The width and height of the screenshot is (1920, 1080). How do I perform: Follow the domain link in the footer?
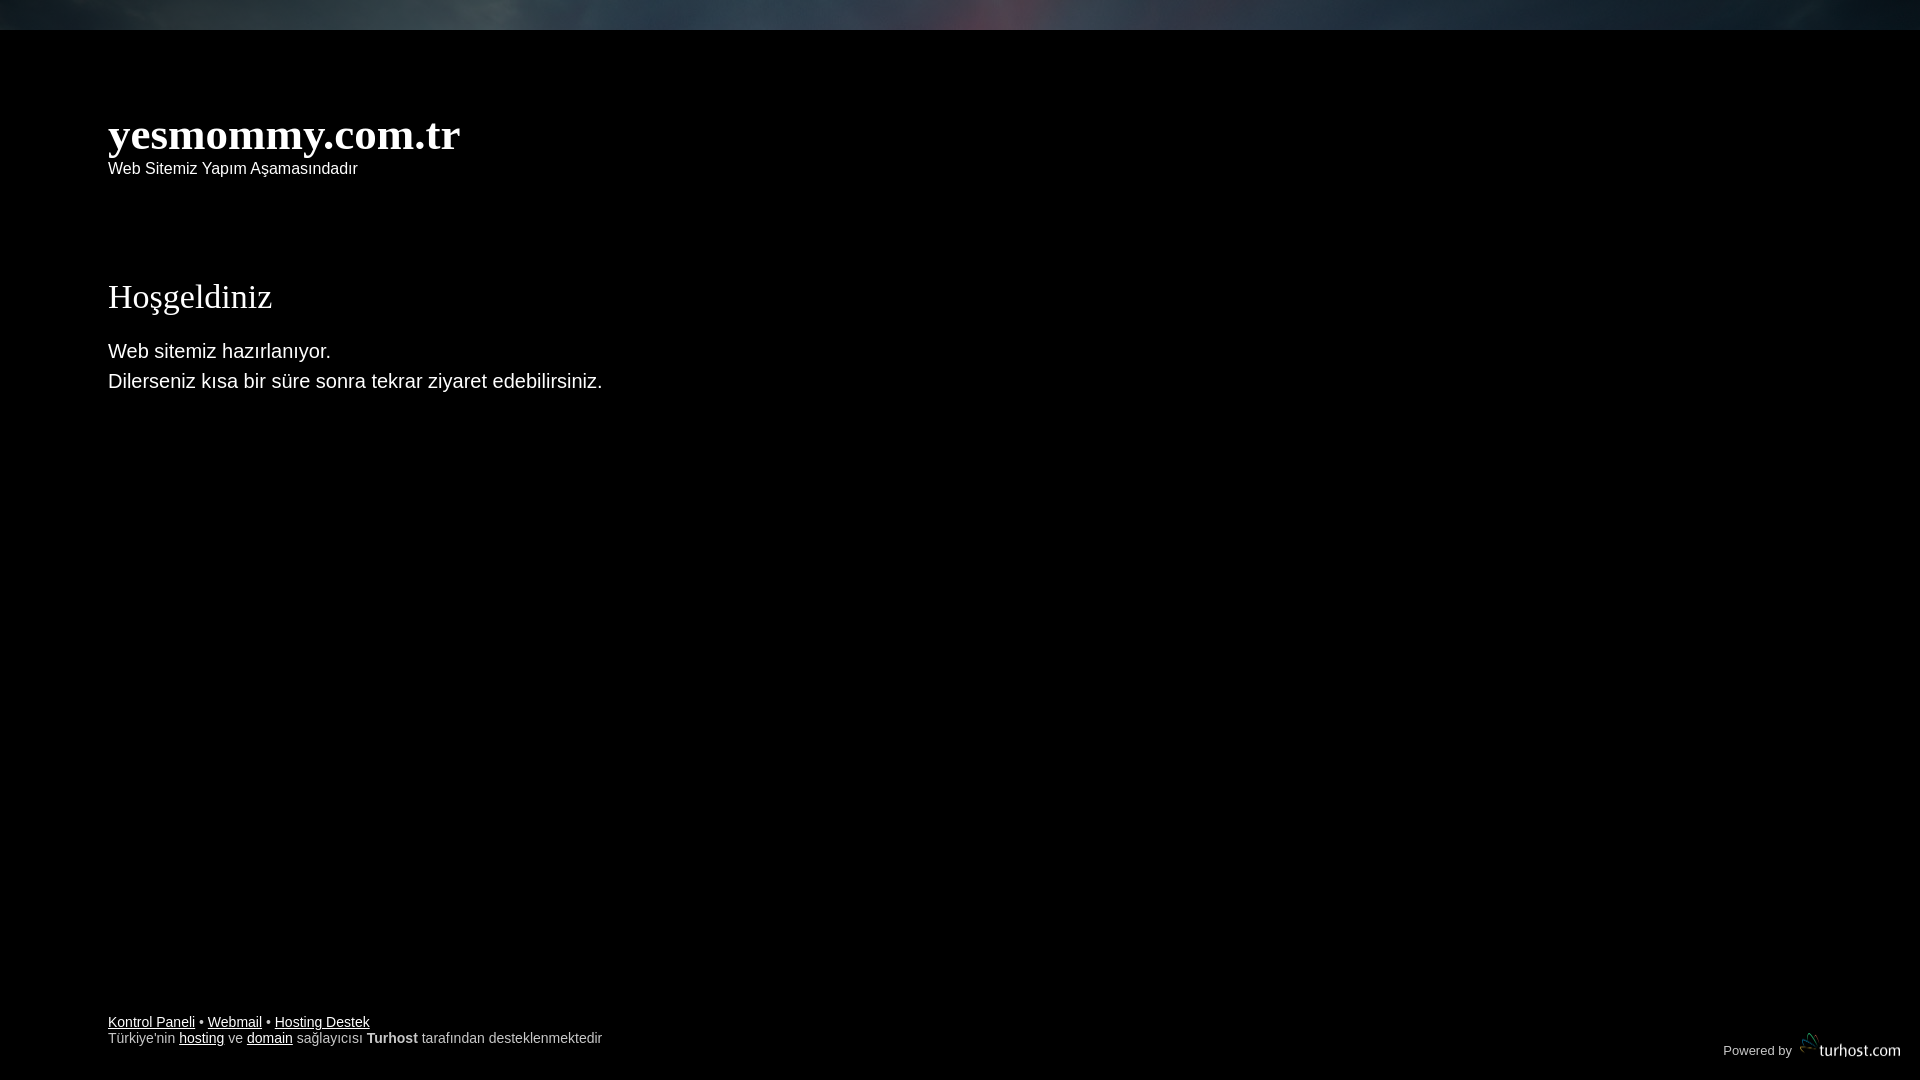point(270,1038)
